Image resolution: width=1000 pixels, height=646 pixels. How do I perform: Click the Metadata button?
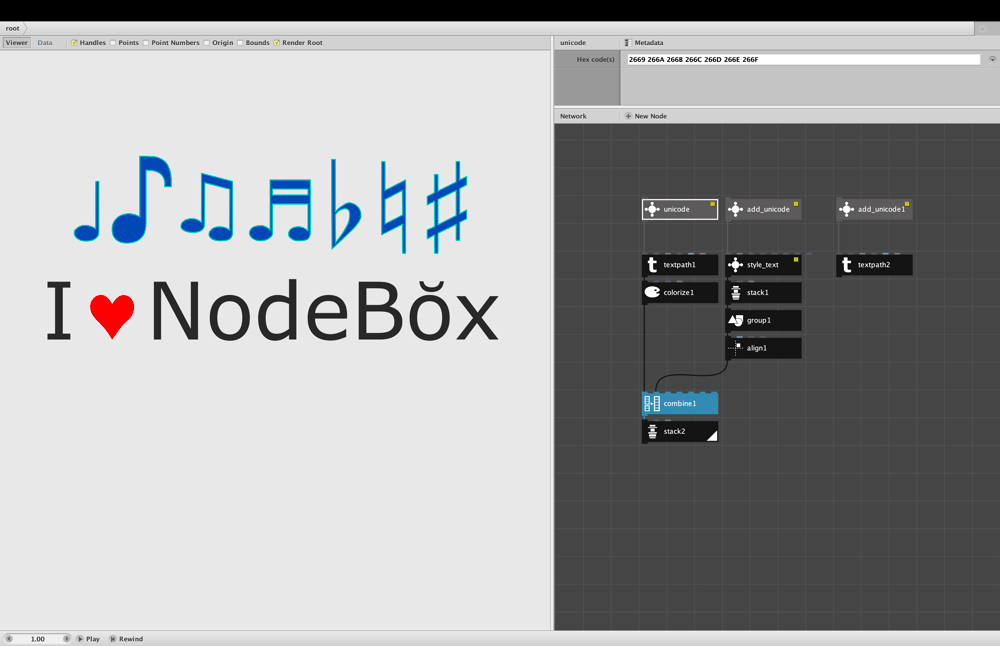[x=644, y=43]
